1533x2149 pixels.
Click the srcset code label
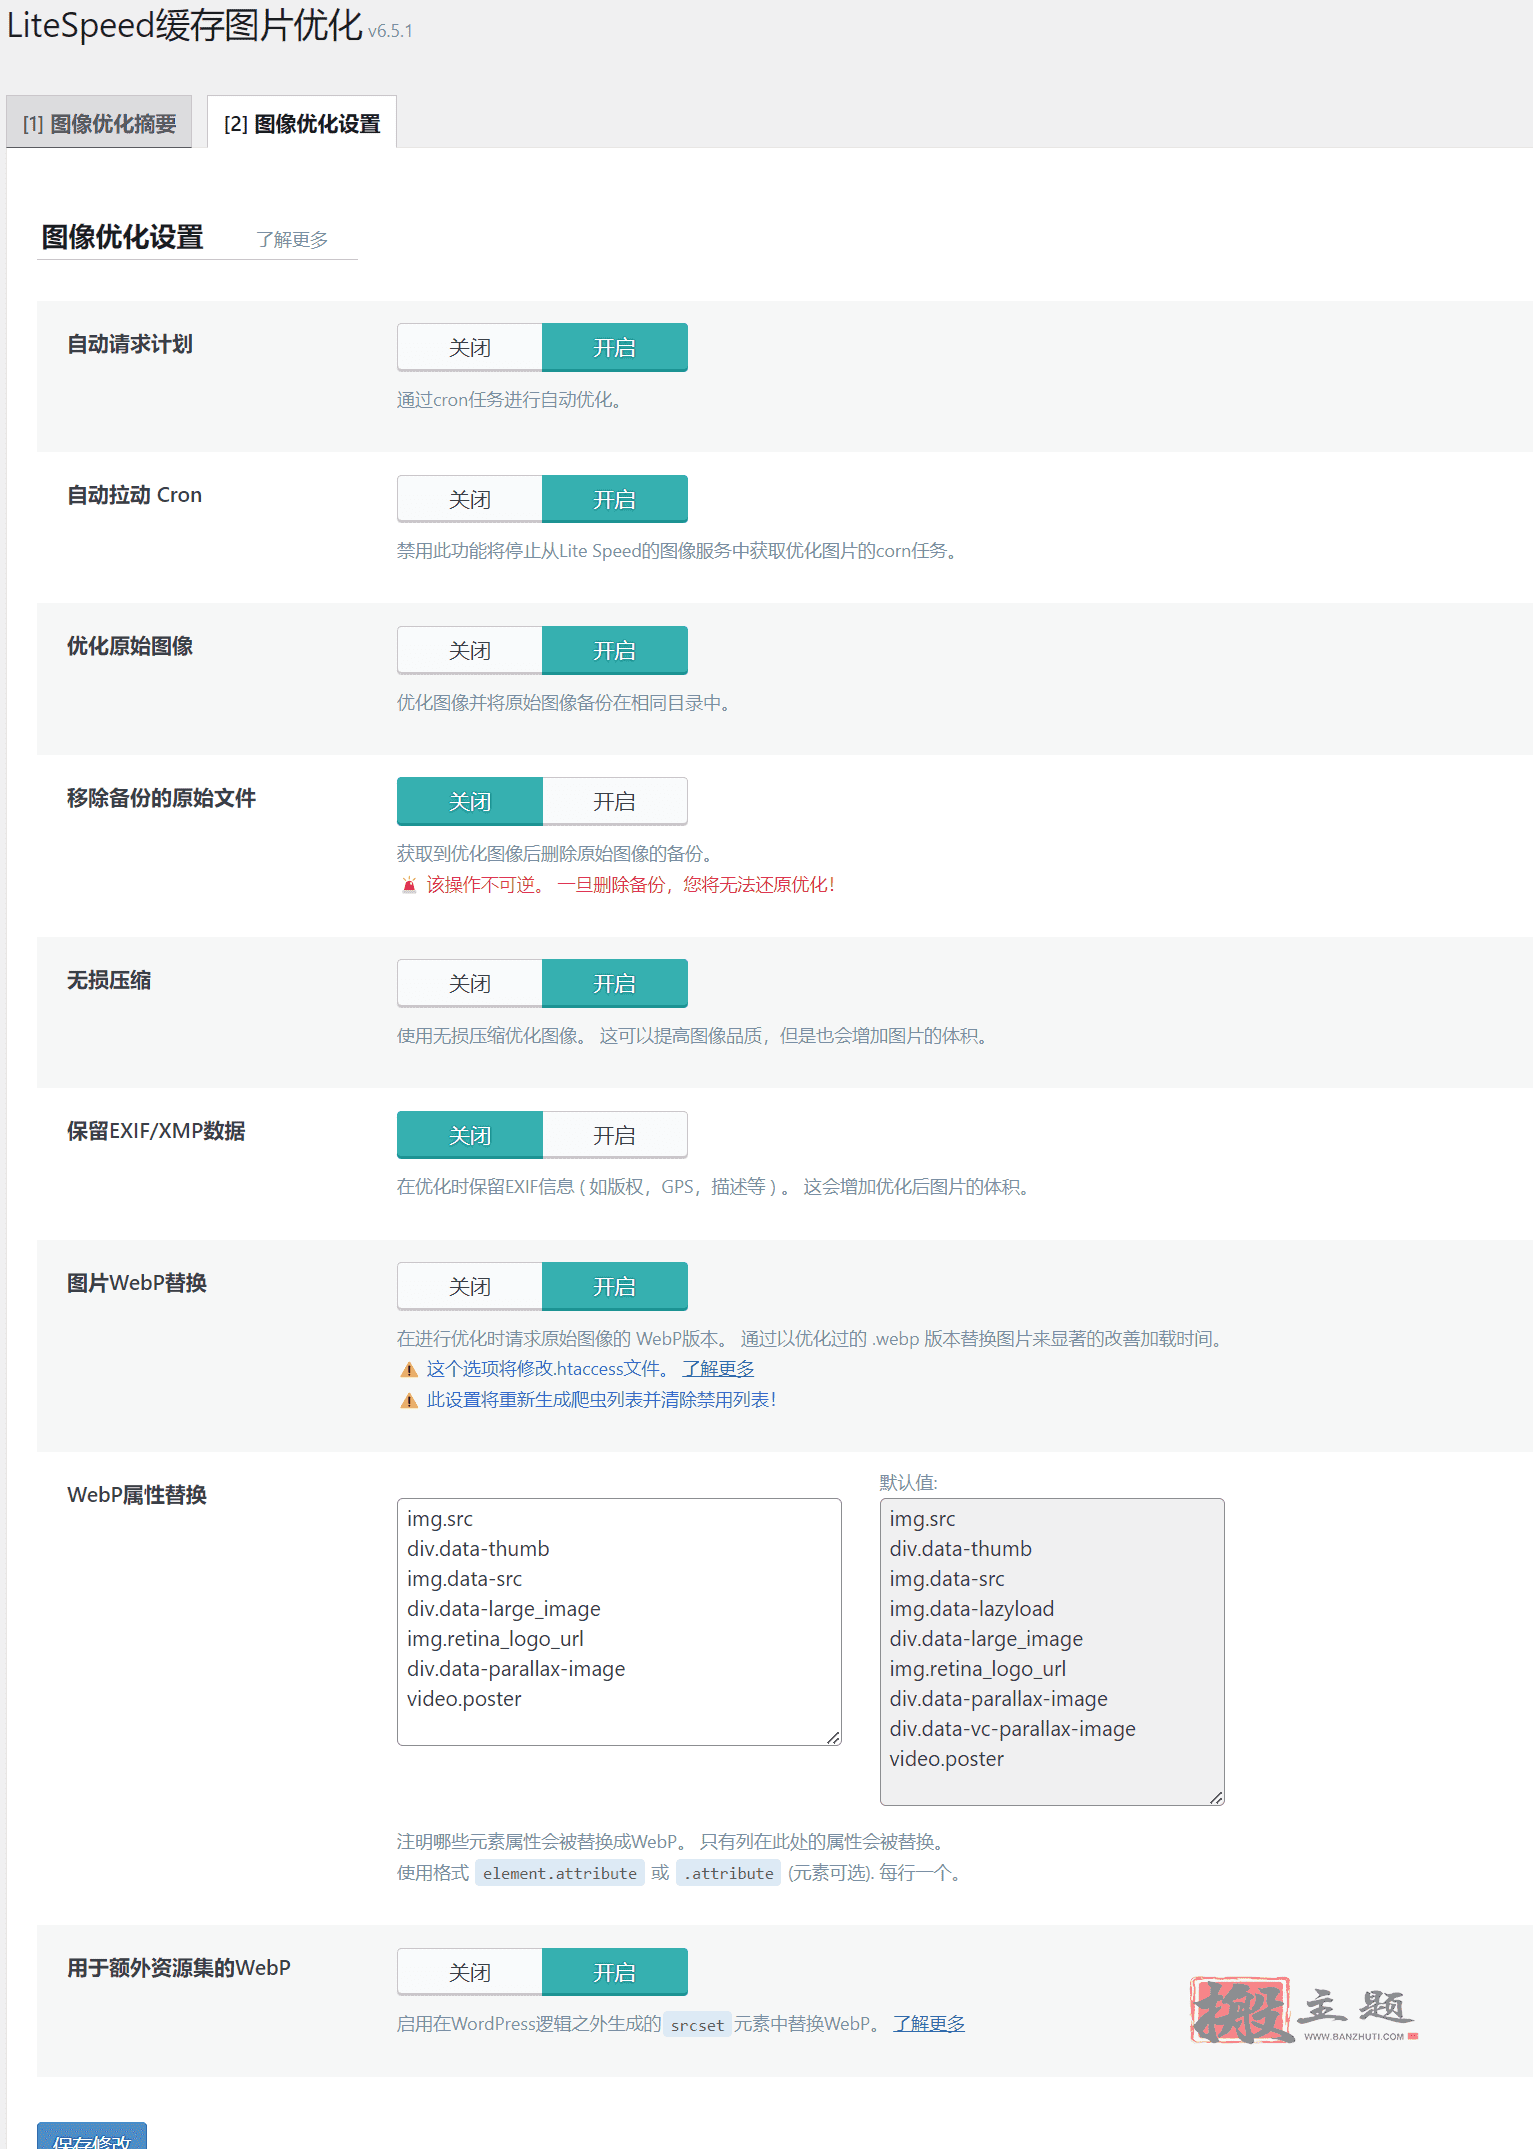click(x=697, y=2024)
